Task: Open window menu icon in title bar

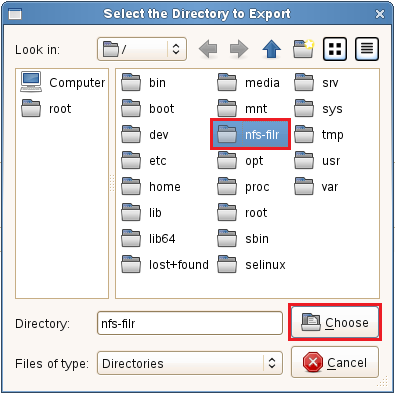Action: tap(15, 14)
